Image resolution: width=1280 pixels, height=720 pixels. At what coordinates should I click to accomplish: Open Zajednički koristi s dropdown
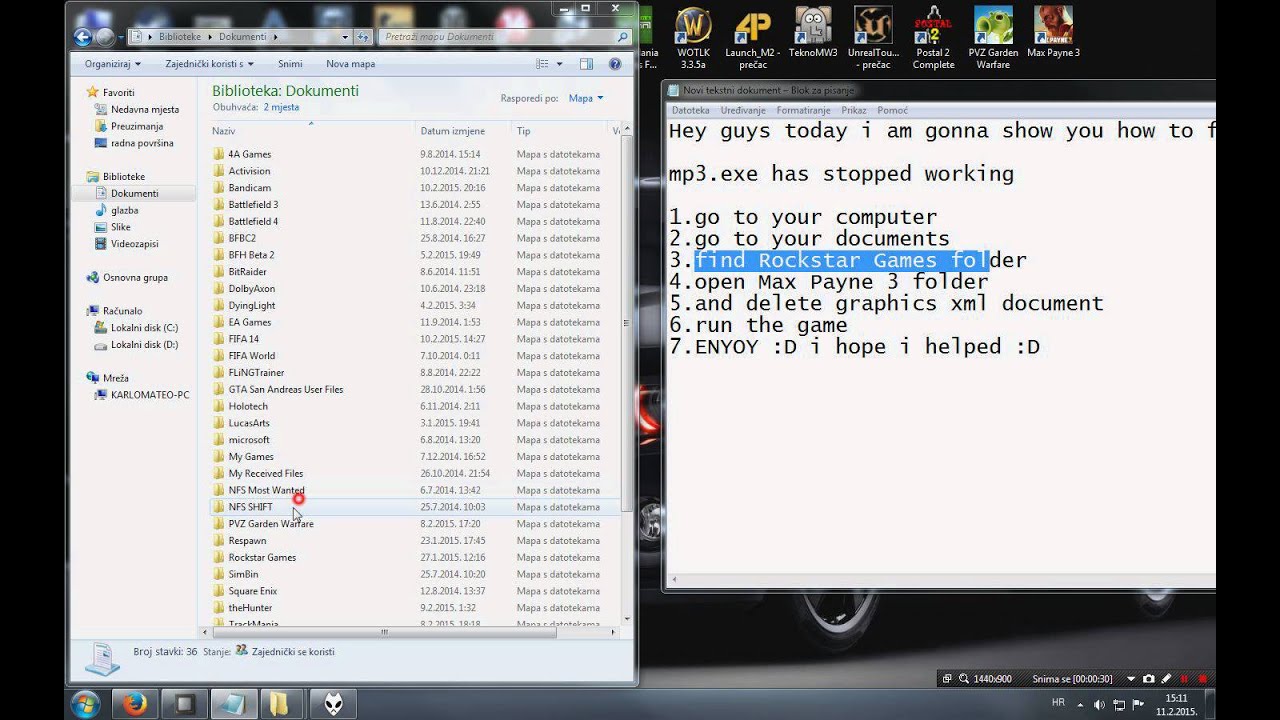click(x=209, y=64)
